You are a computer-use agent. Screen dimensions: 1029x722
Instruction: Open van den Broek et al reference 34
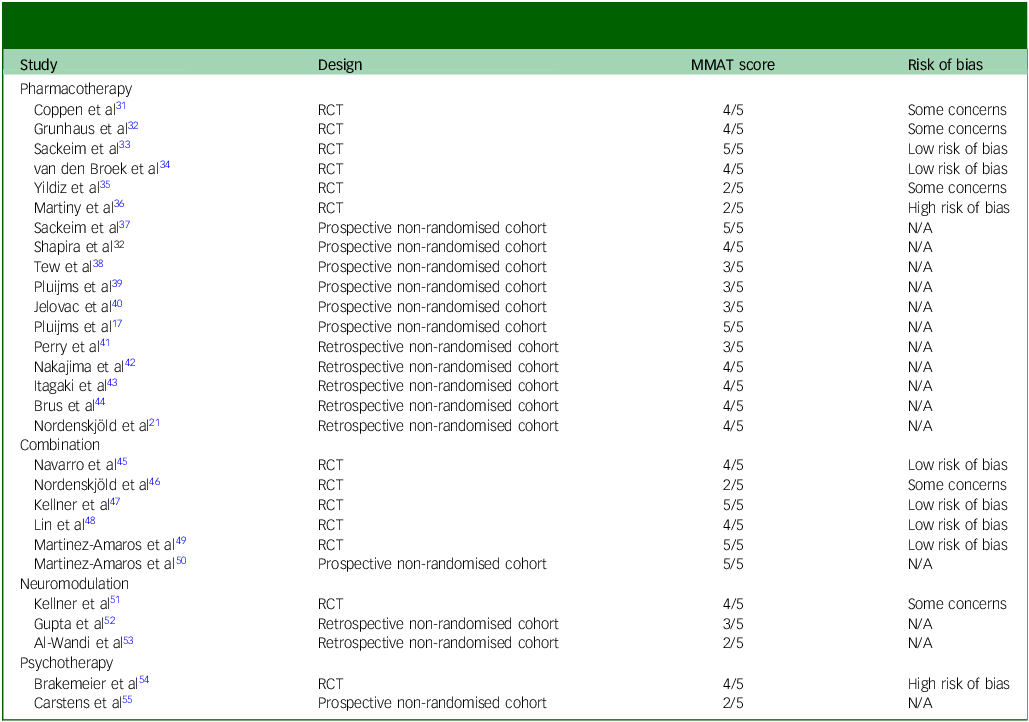point(165,165)
